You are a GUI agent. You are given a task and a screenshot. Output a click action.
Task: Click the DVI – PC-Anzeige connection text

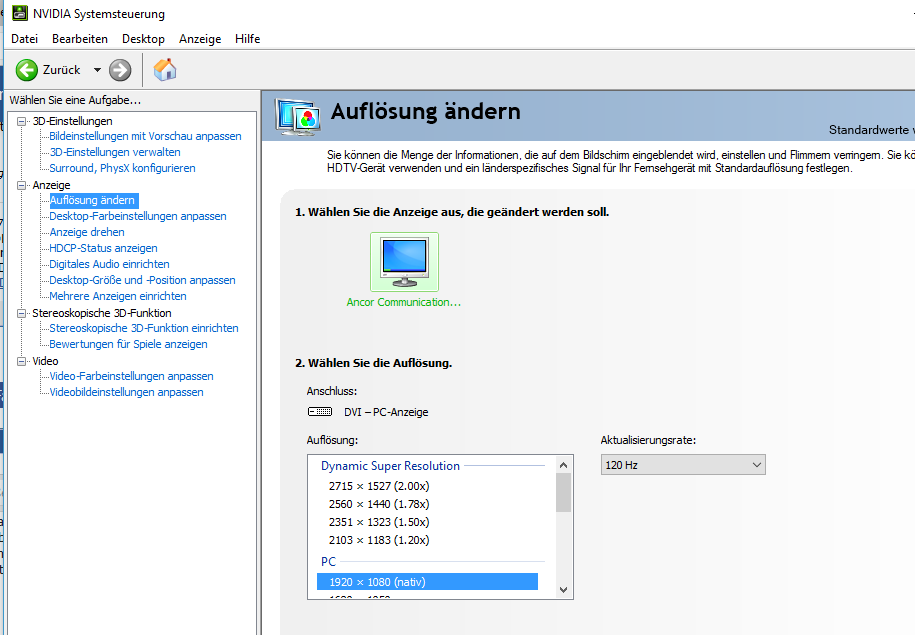point(386,412)
